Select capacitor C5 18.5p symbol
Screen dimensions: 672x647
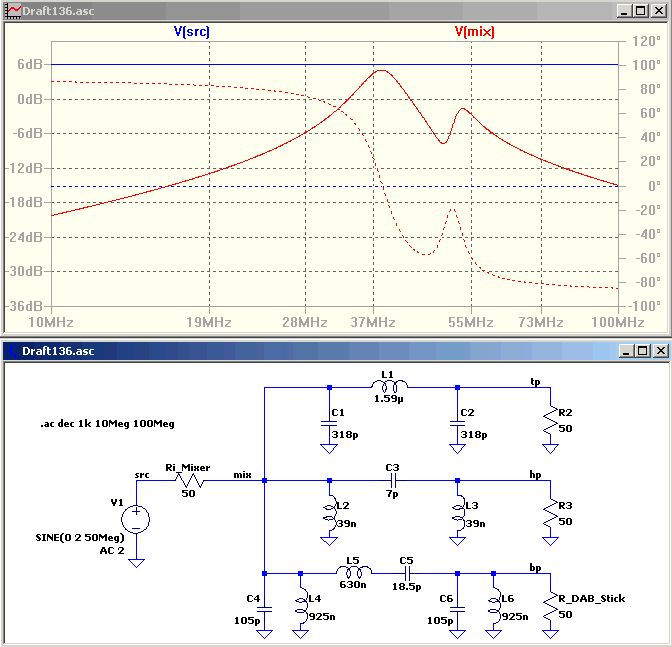(x=406, y=573)
